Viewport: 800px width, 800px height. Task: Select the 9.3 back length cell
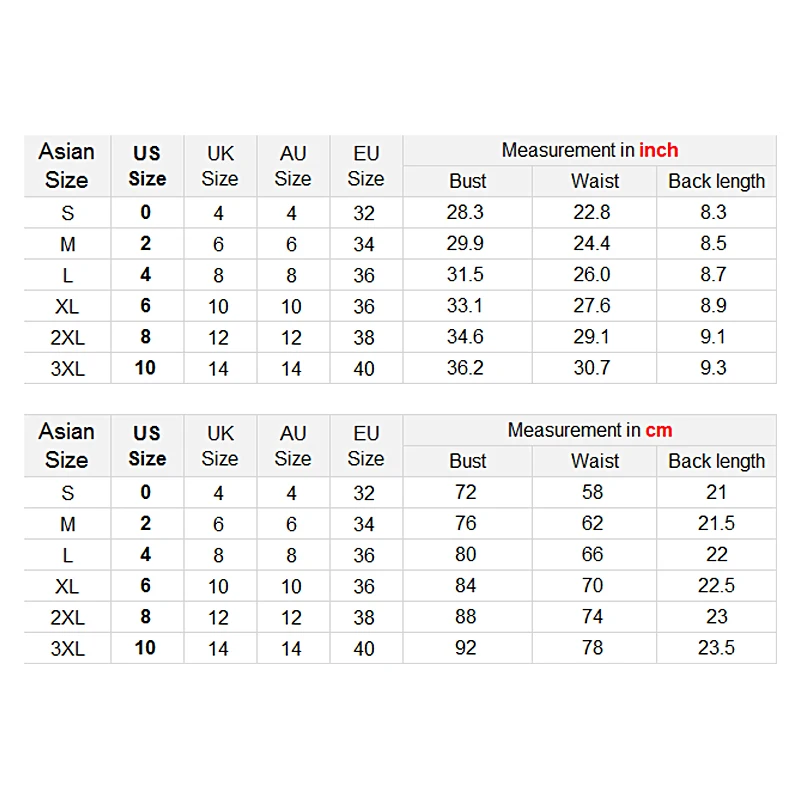coord(714,368)
